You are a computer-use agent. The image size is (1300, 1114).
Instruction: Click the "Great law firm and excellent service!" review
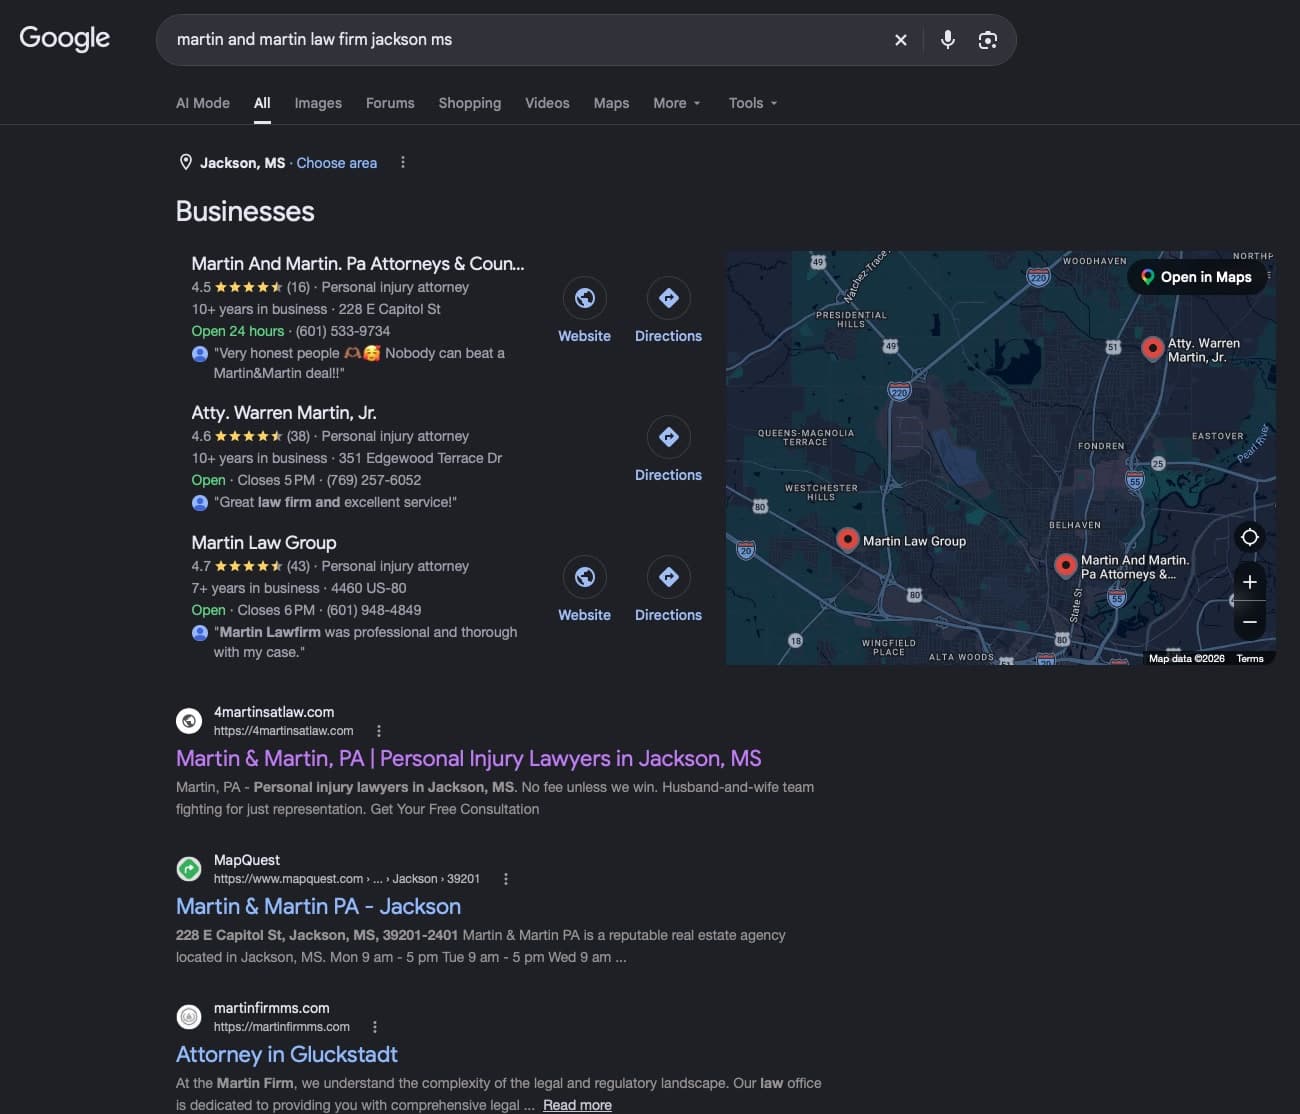tap(335, 502)
